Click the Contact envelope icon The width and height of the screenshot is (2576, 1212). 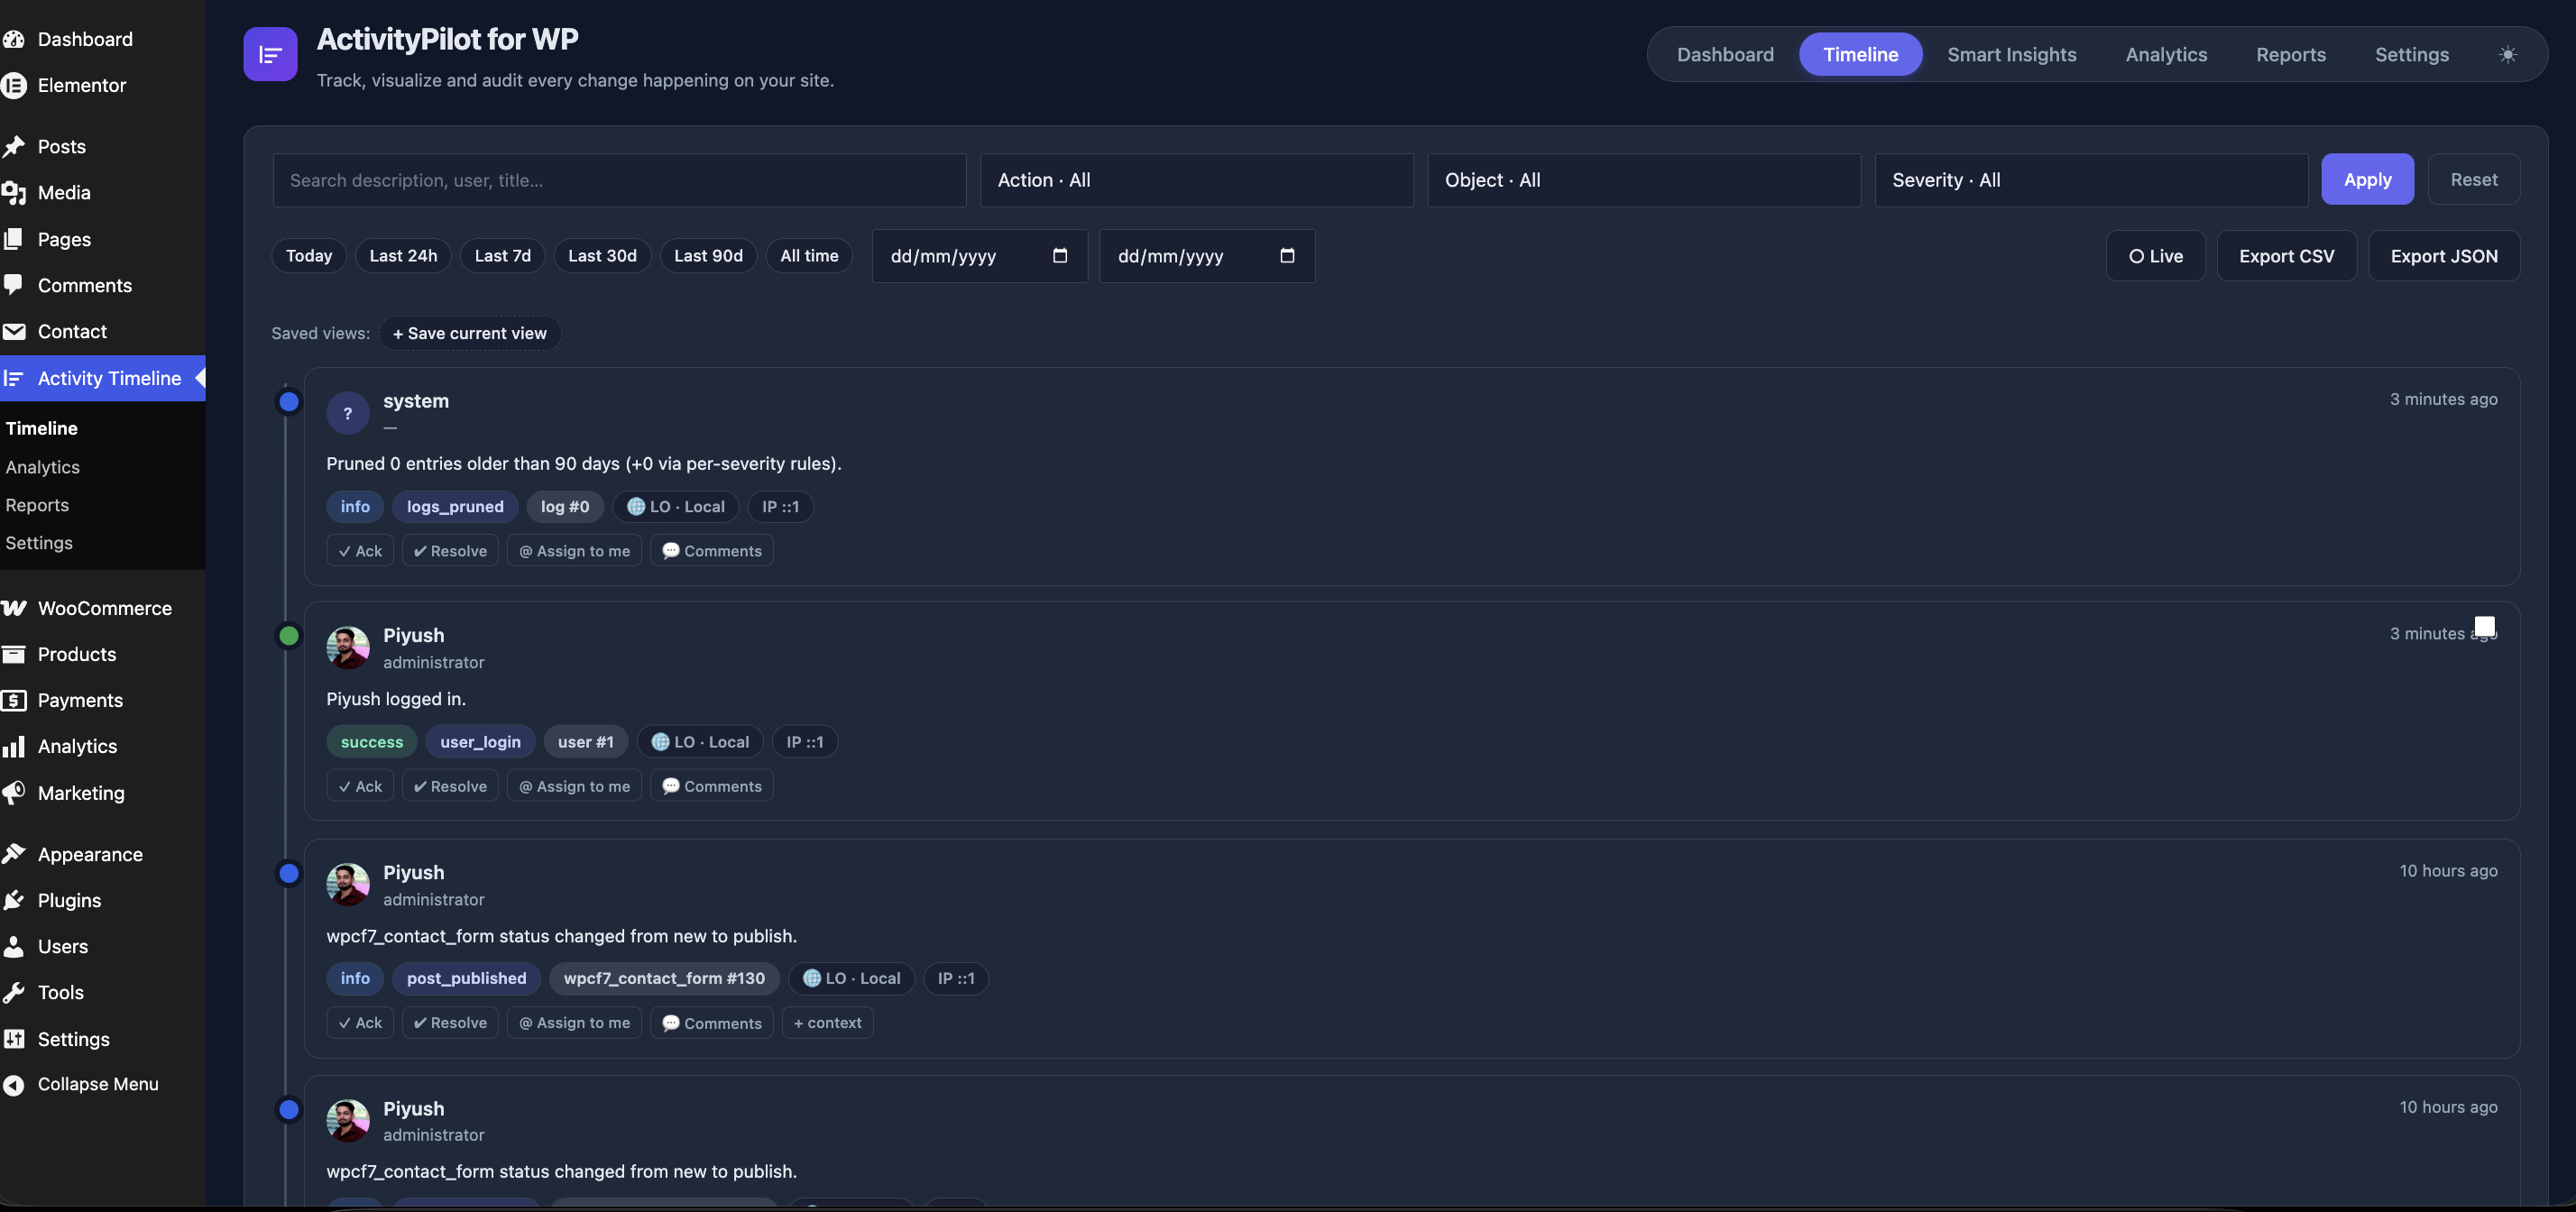(x=13, y=331)
